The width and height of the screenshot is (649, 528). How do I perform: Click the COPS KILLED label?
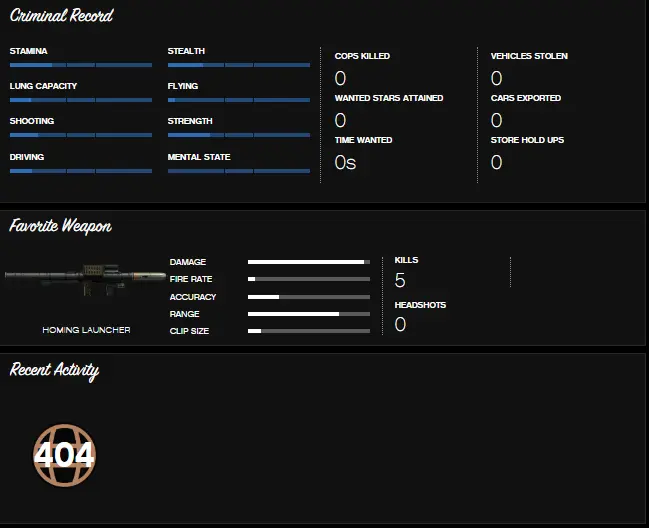[362, 56]
